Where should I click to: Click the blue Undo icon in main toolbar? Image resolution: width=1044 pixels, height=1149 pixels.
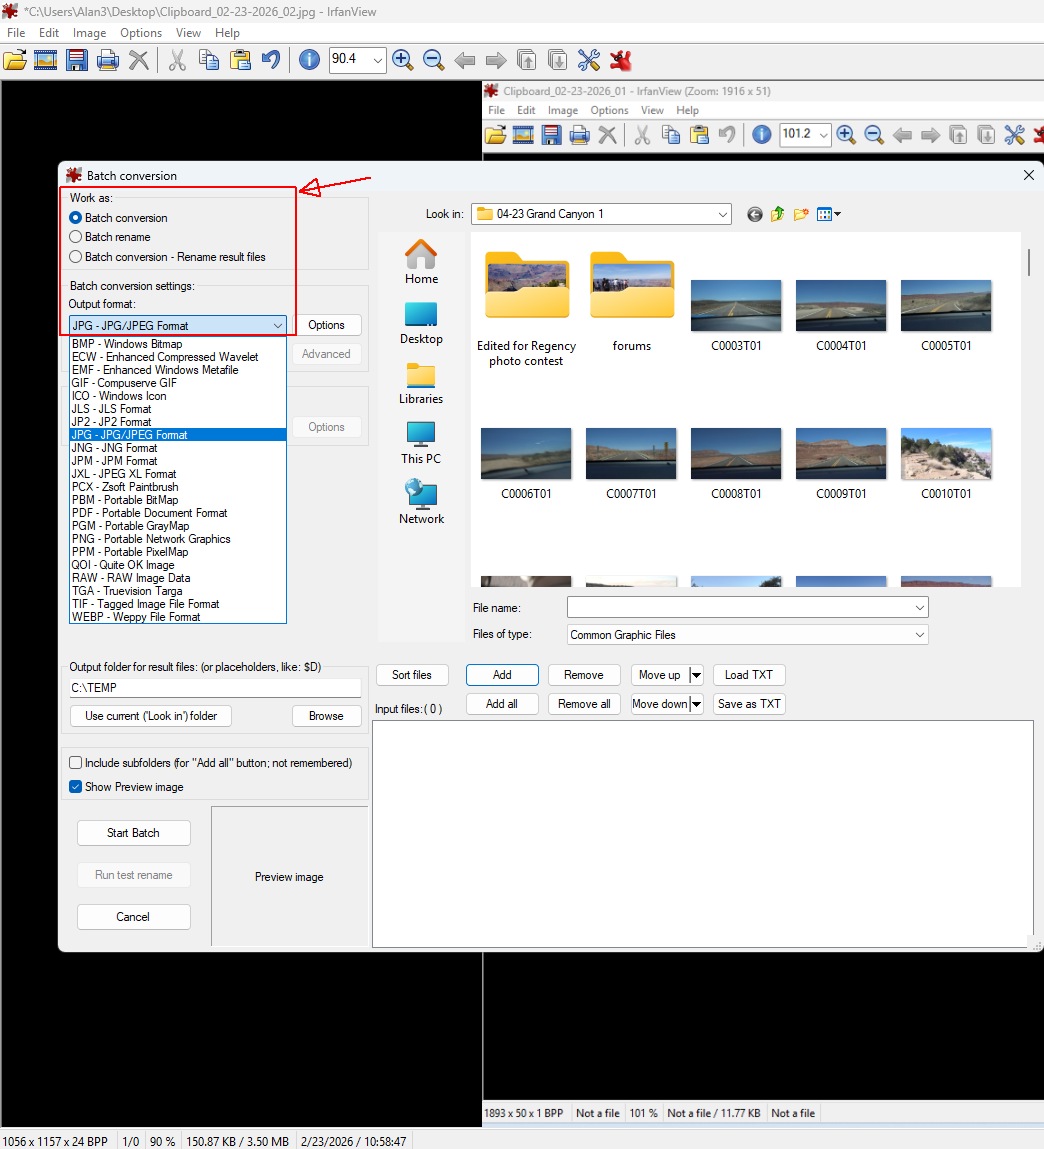click(x=271, y=60)
